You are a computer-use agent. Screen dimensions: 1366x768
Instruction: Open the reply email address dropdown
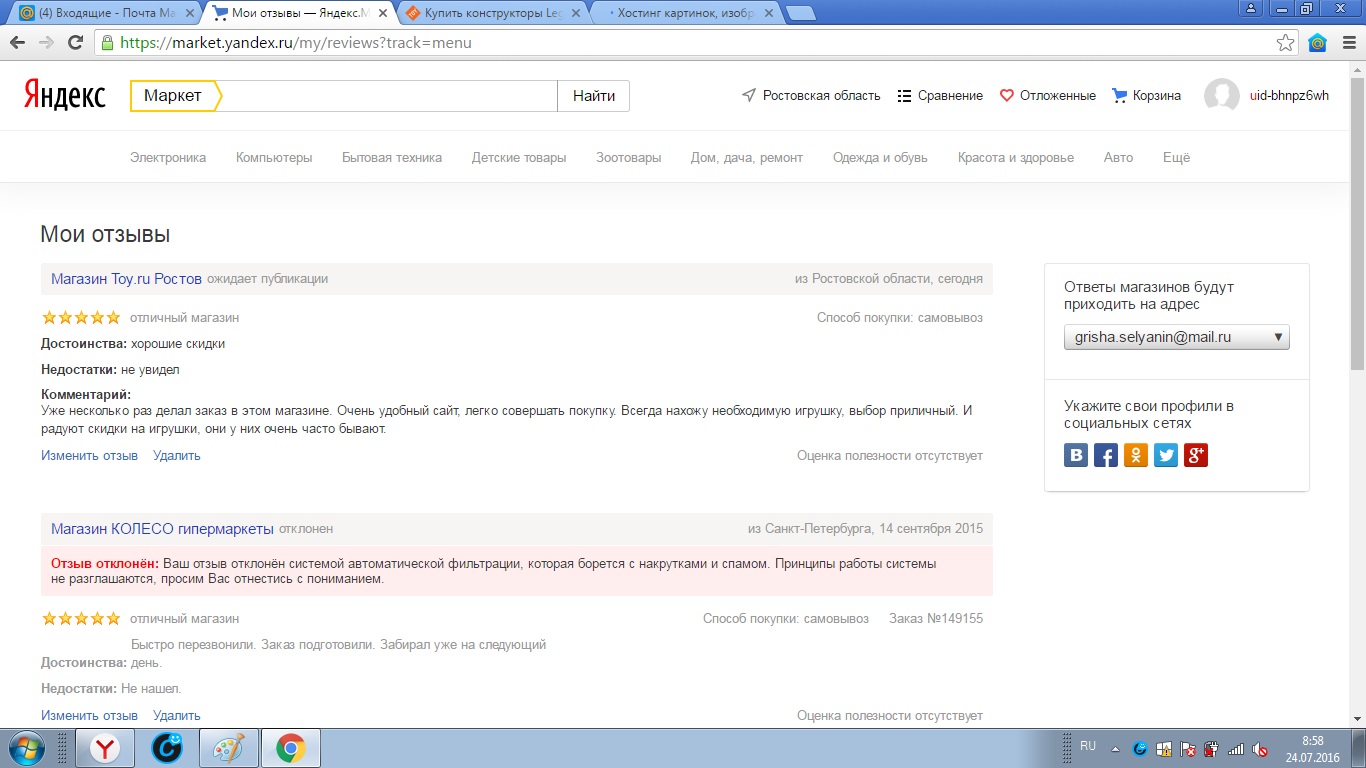1177,337
